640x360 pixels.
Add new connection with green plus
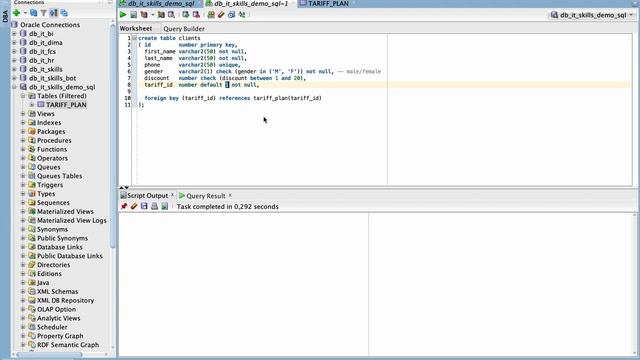coord(16,13)
